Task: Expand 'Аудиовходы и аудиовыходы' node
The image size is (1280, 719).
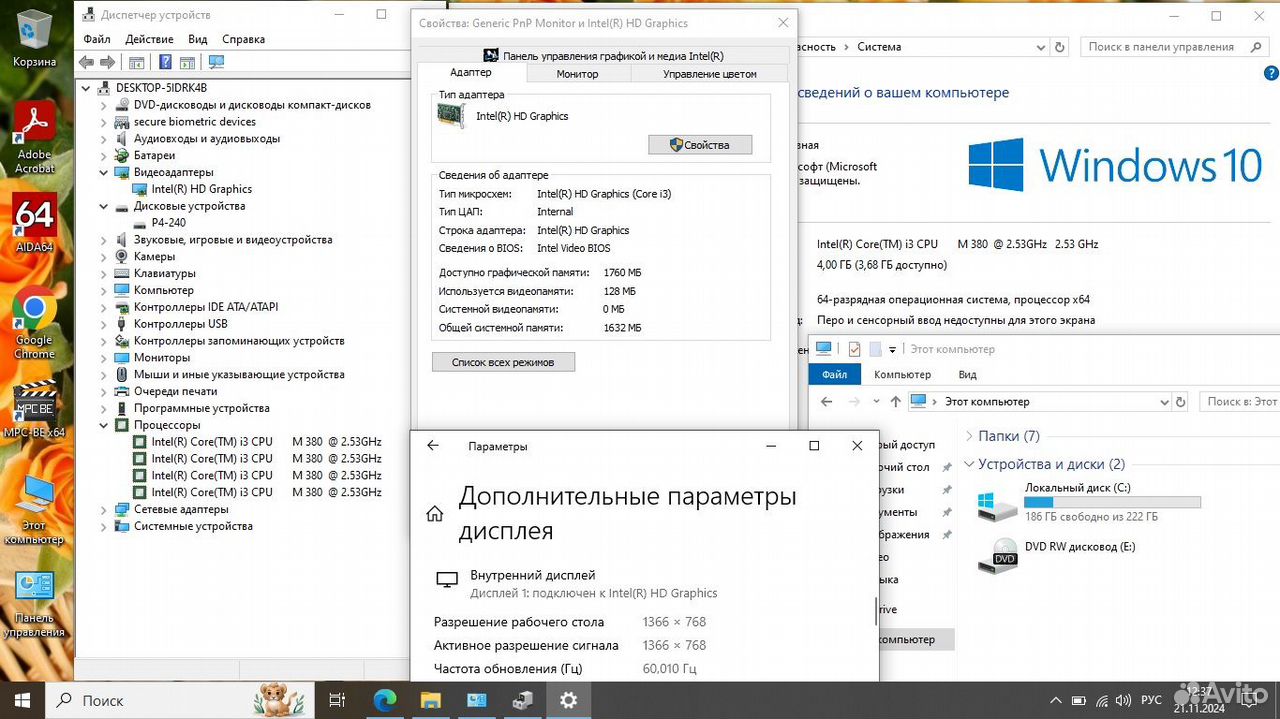Action: 104,139
